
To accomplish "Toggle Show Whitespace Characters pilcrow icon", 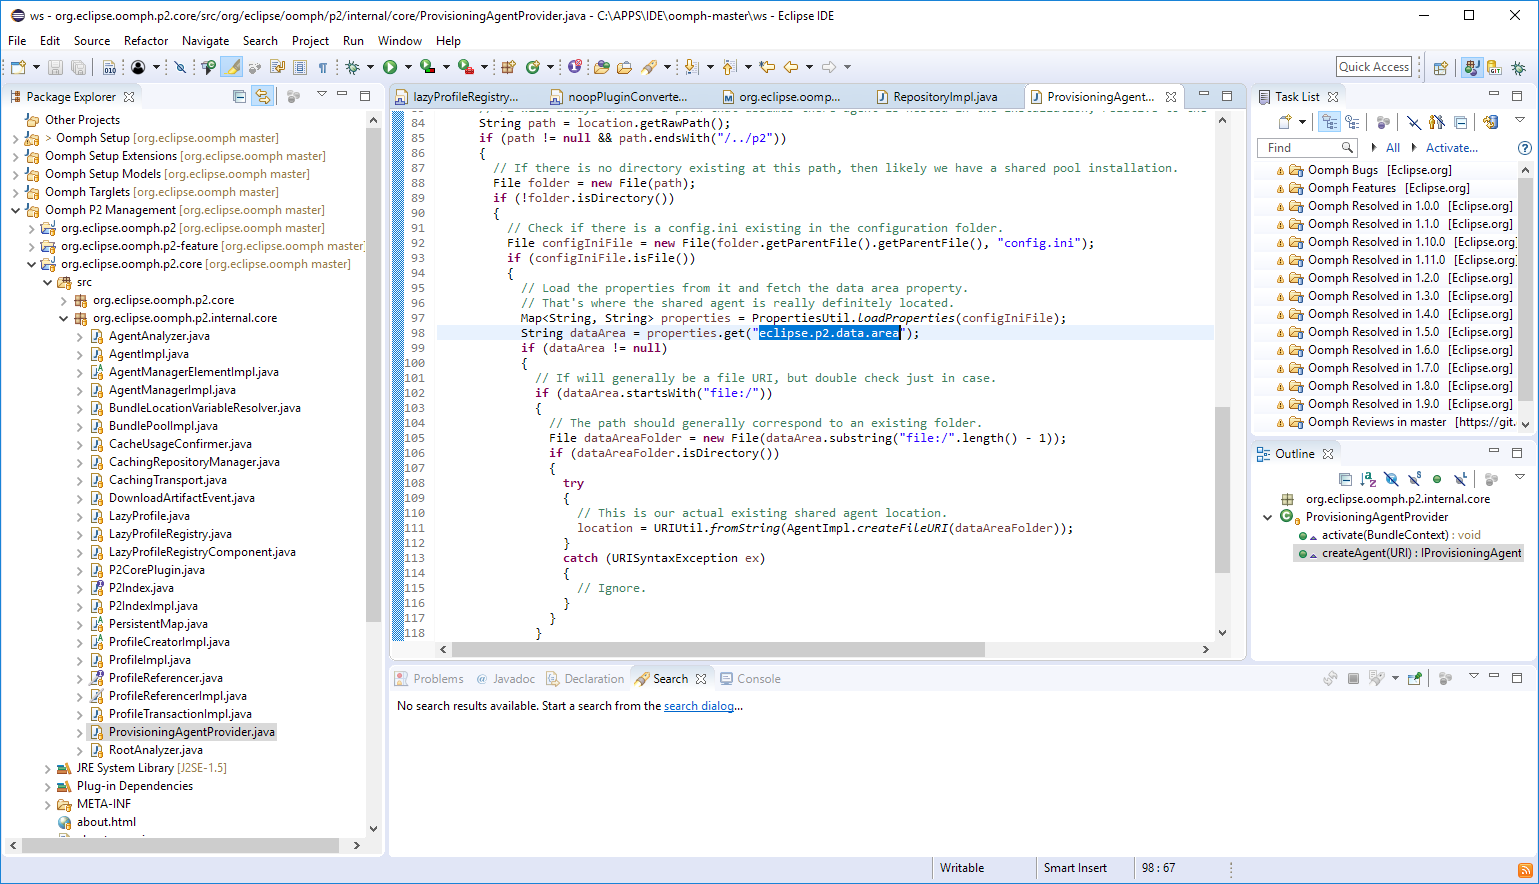I will click(x=322, y=67).
